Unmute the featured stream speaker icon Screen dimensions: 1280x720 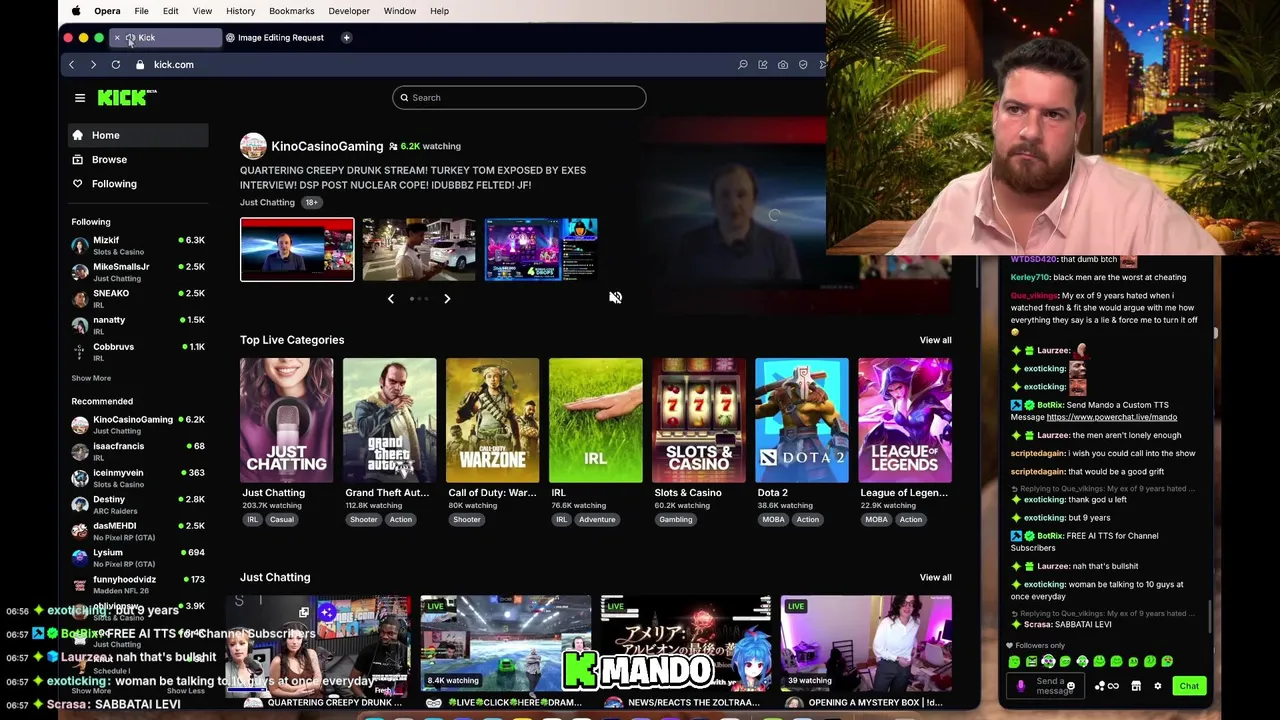pyautogui.click(x=615, y=297)
